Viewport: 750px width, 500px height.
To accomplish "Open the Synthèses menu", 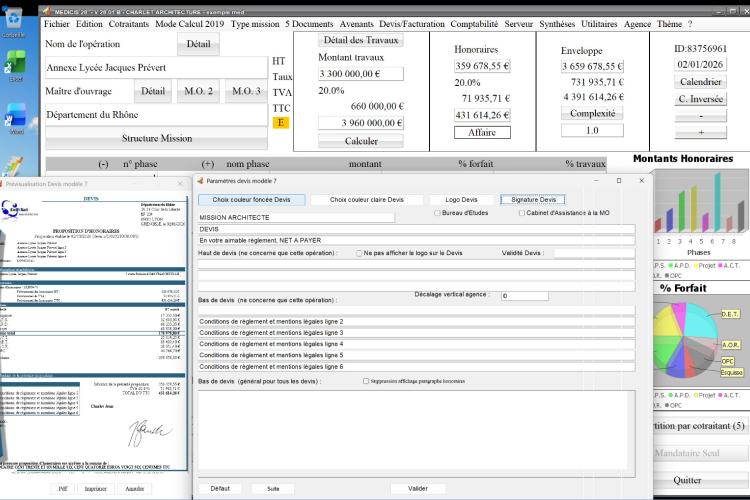I will (x=557, y=24).
